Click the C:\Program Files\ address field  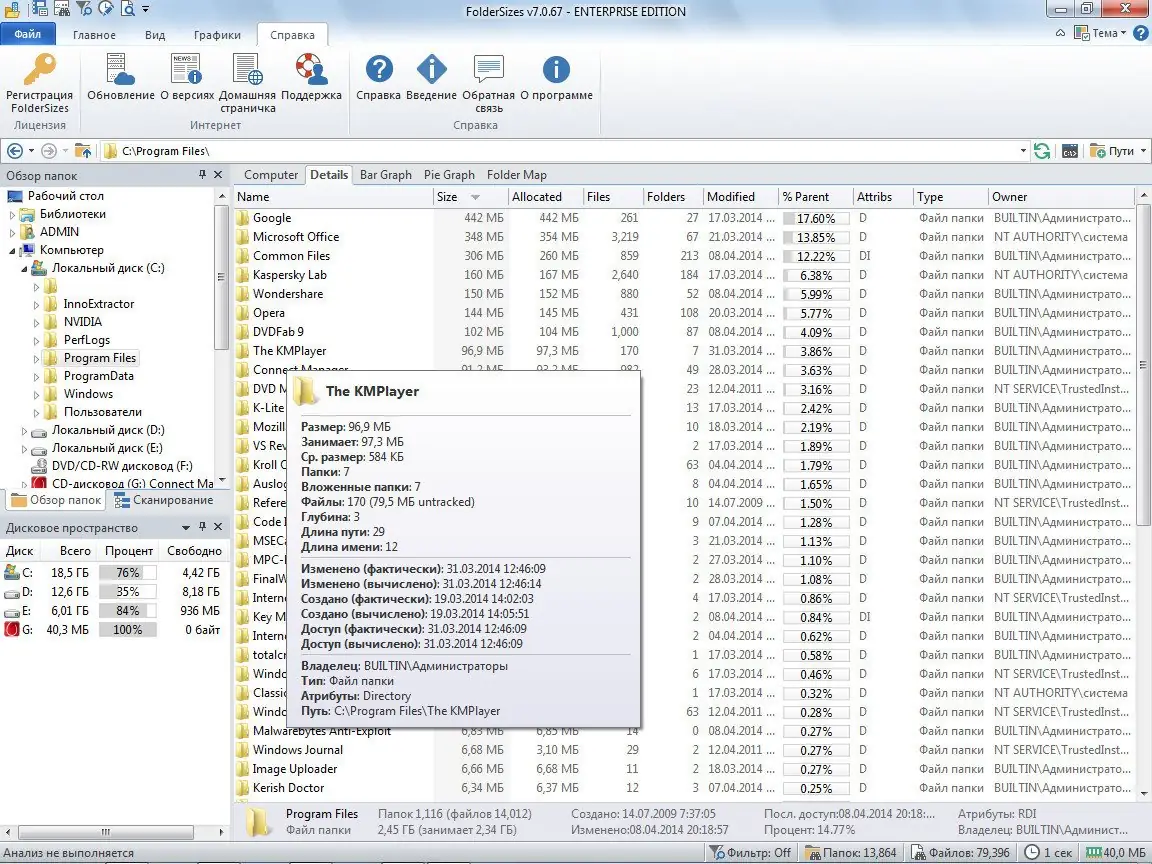pyautogui.click(x=562, y=151)
